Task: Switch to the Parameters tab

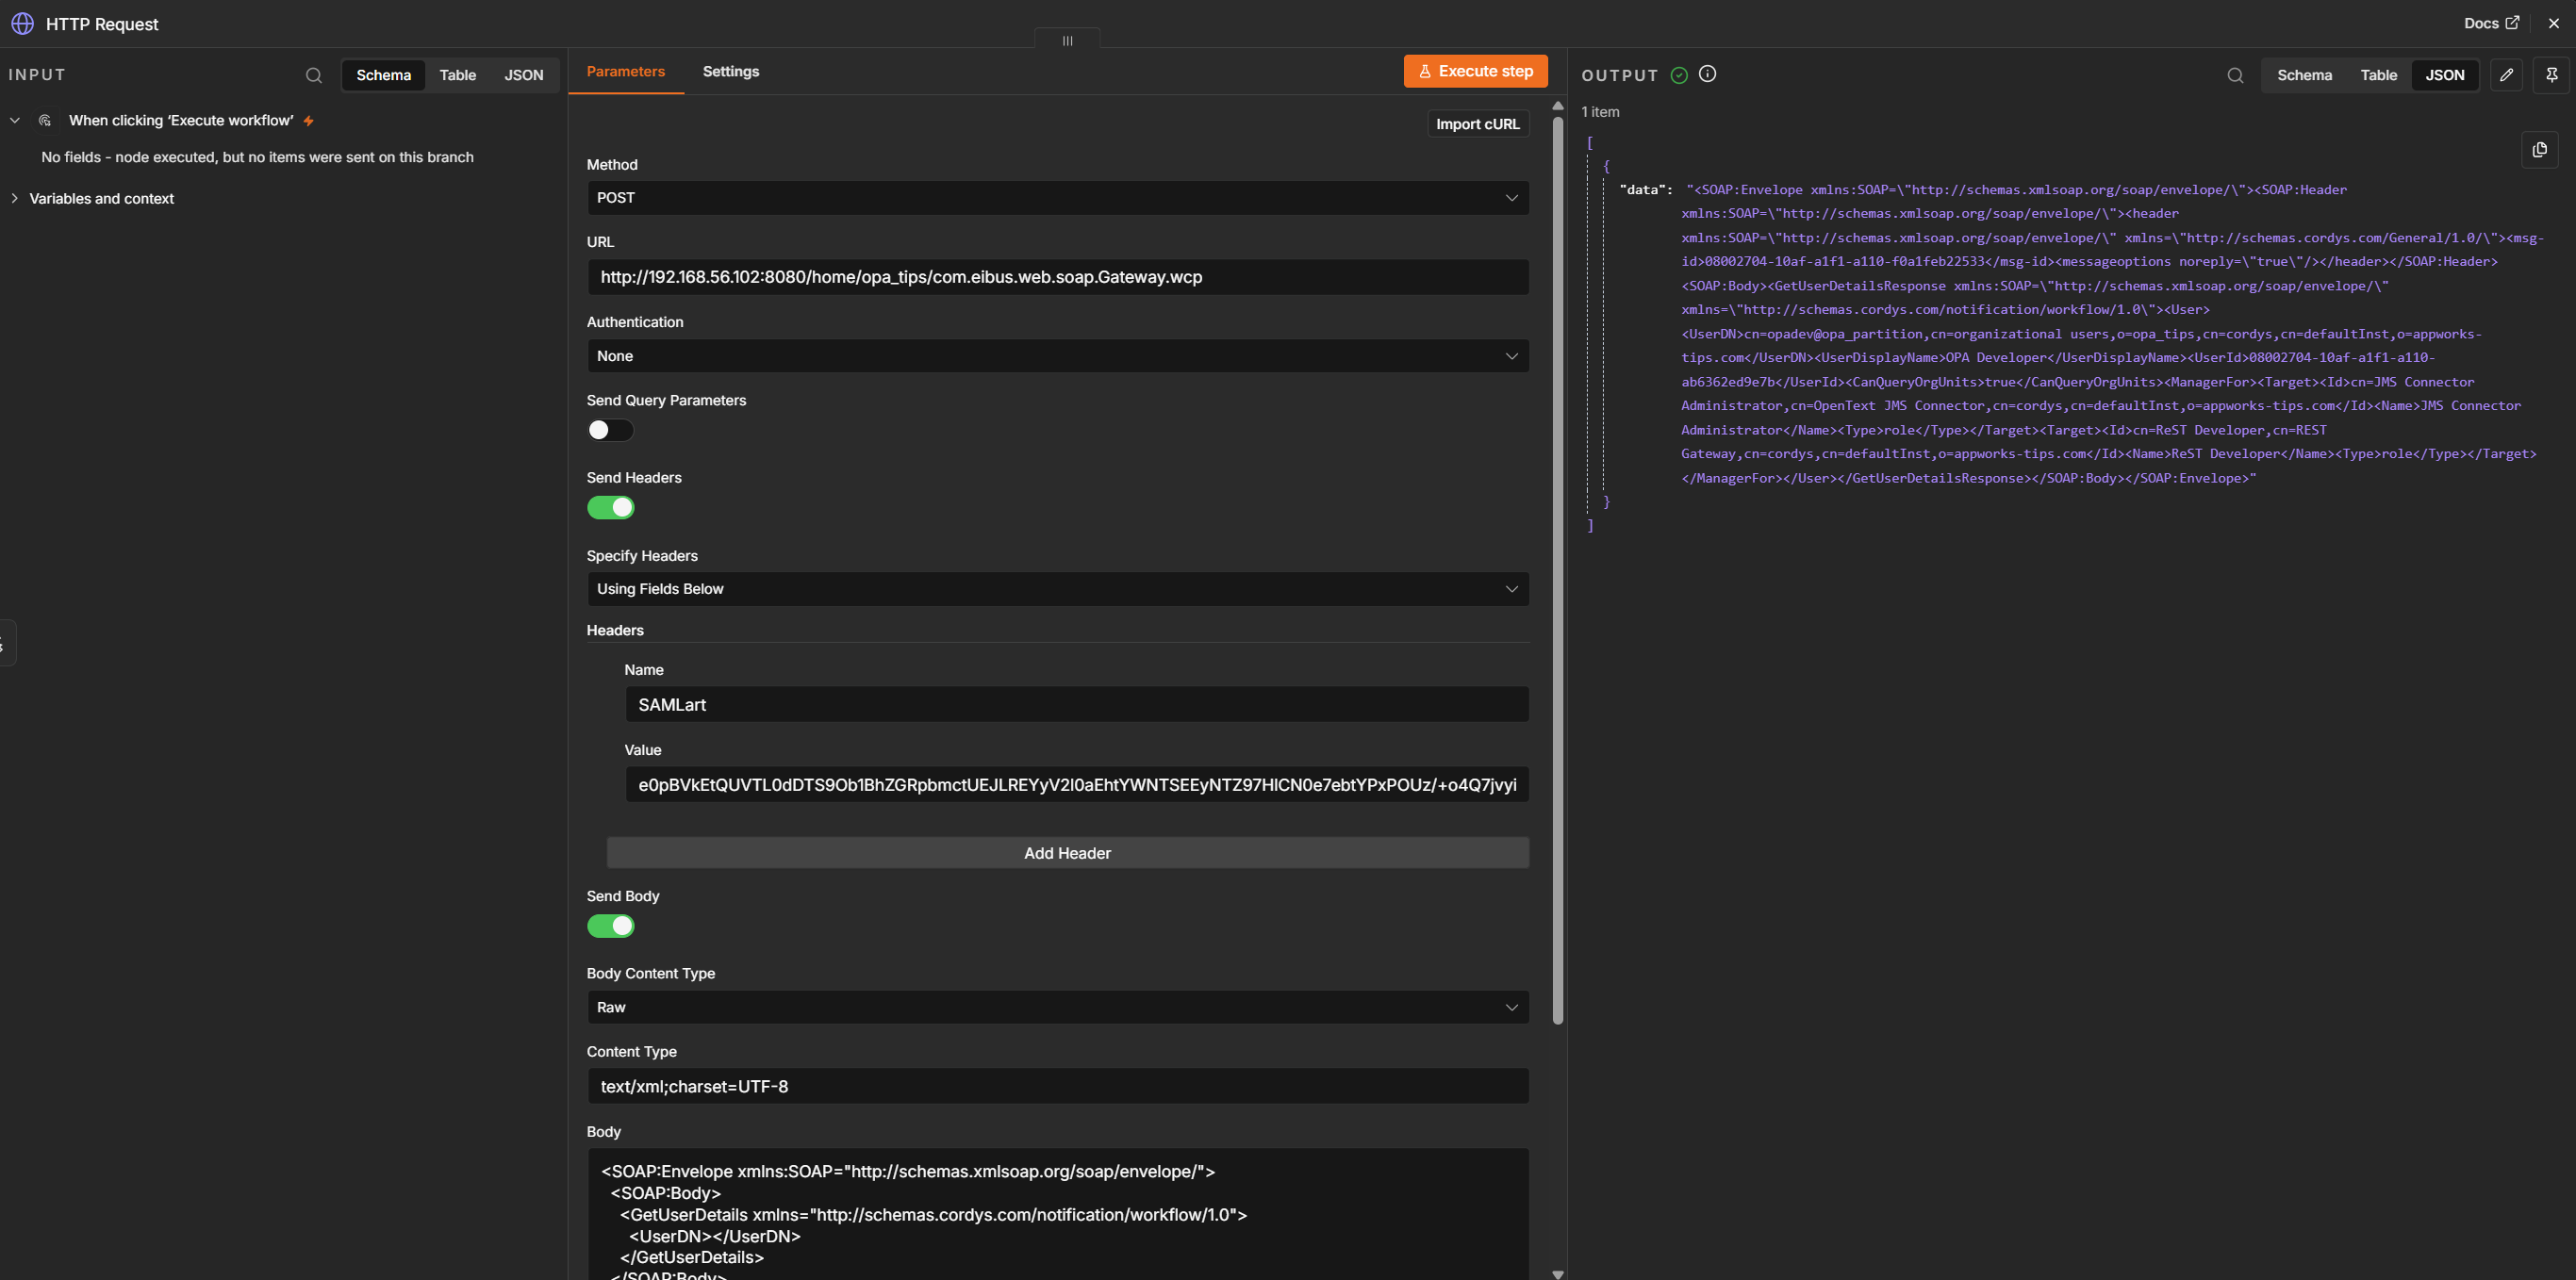Action: click(x=625, y=72)
